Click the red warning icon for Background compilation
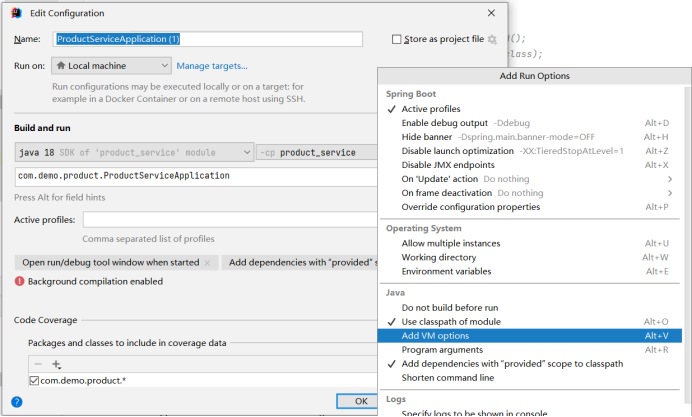Viewport: 692px width, 417px height. (19, 282)
